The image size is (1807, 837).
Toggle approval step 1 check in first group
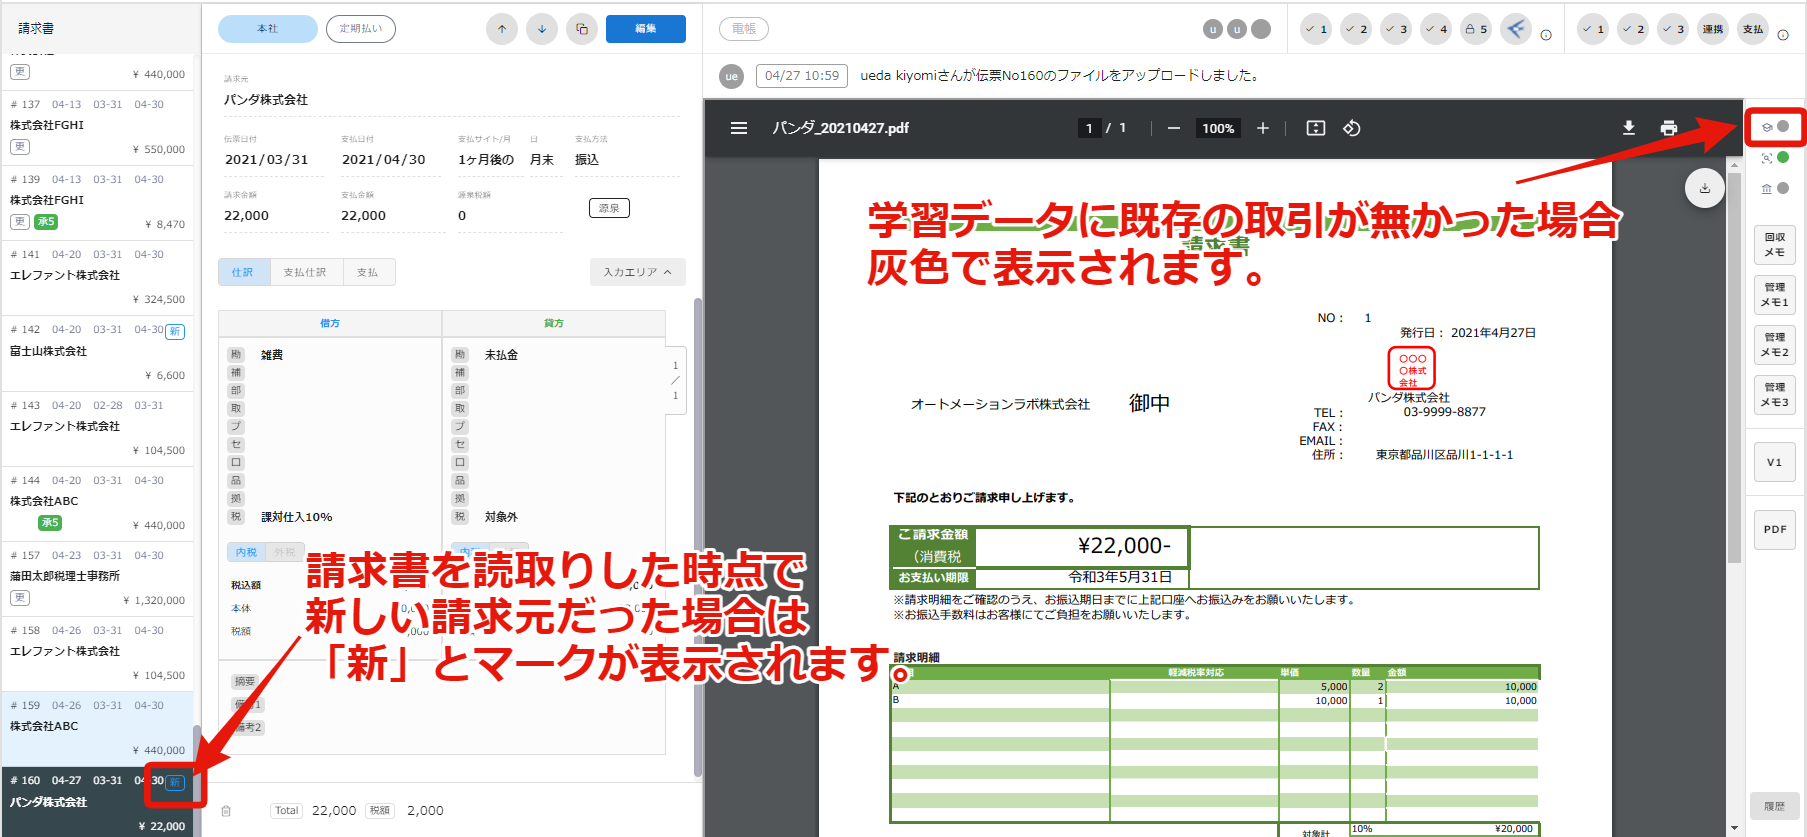coord(1316,29)
